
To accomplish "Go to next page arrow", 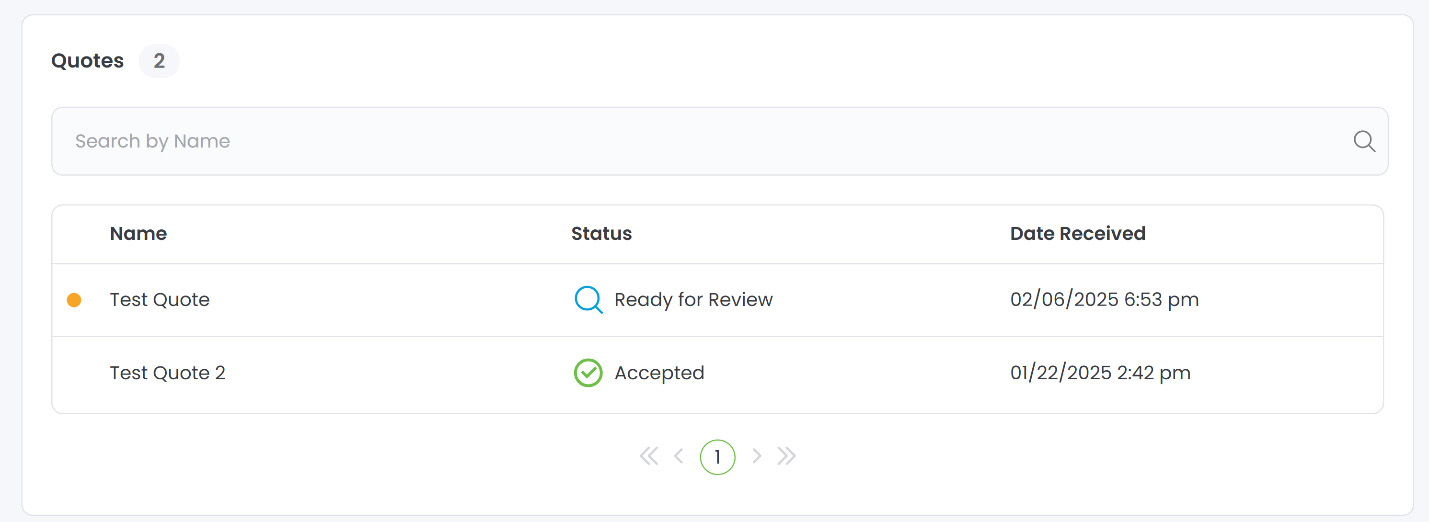I will pos(757,457).
